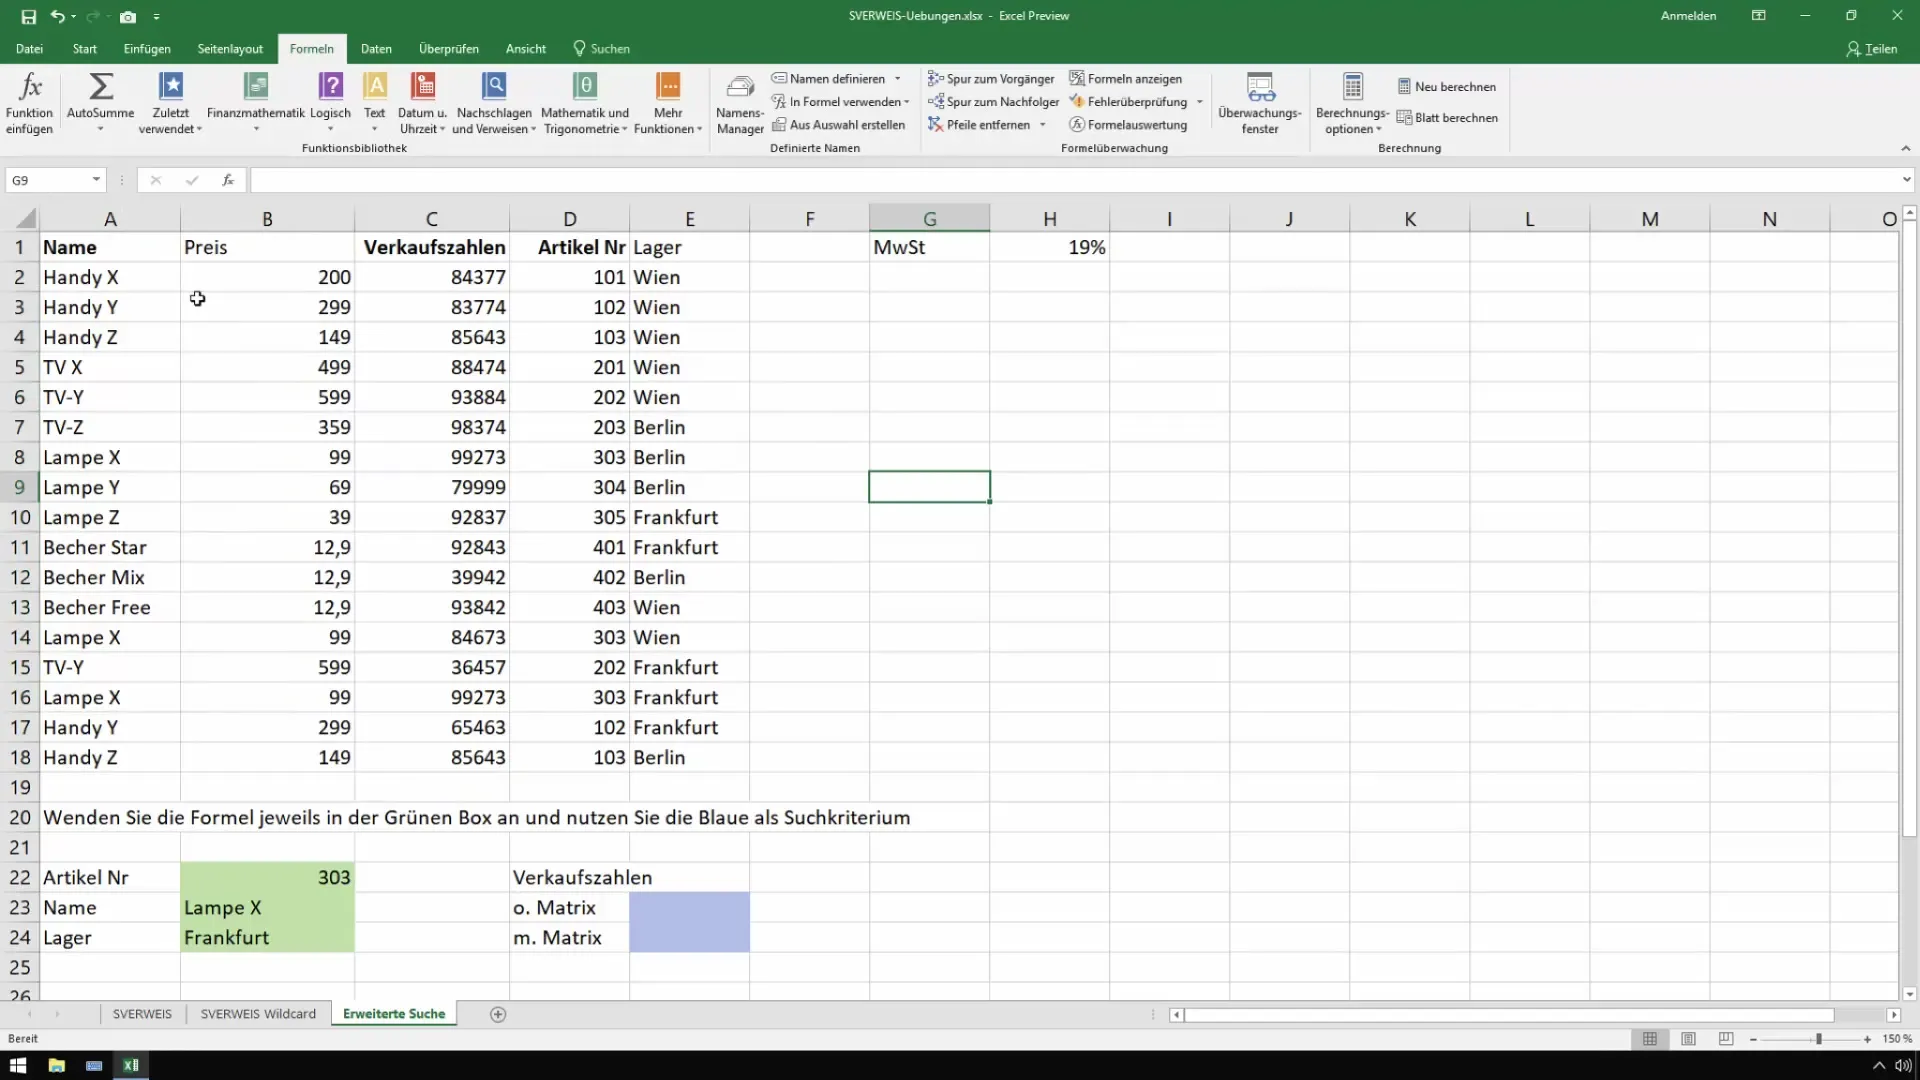Screen dimensions: 1920x1080
Task: Open Mathematik und Trigonometrie functions
Action: [585, 103]
